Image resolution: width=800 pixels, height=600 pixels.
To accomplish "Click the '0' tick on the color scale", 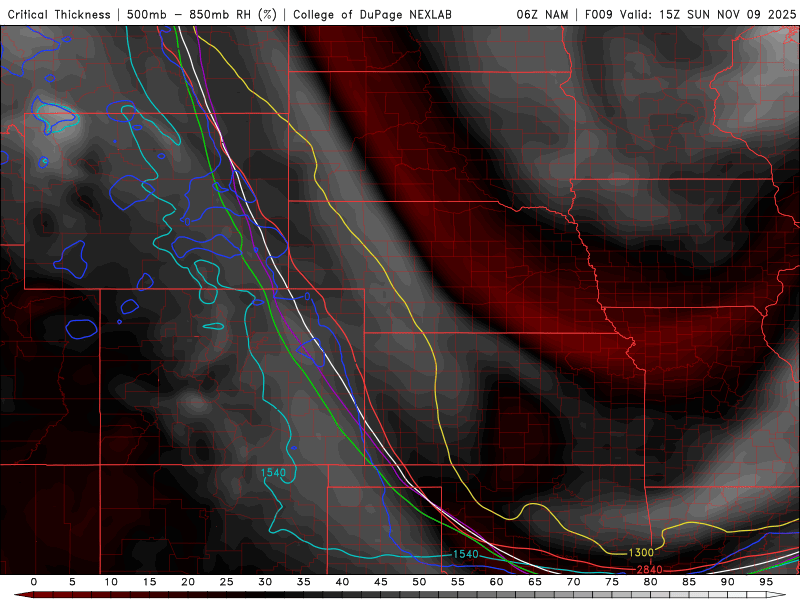I will click(x=34, y=582).
